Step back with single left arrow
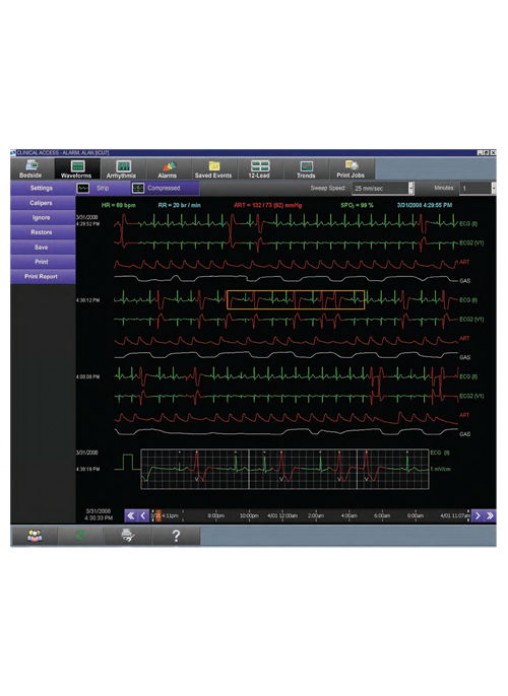Screen dimensions: 508x696 [143, 516]
